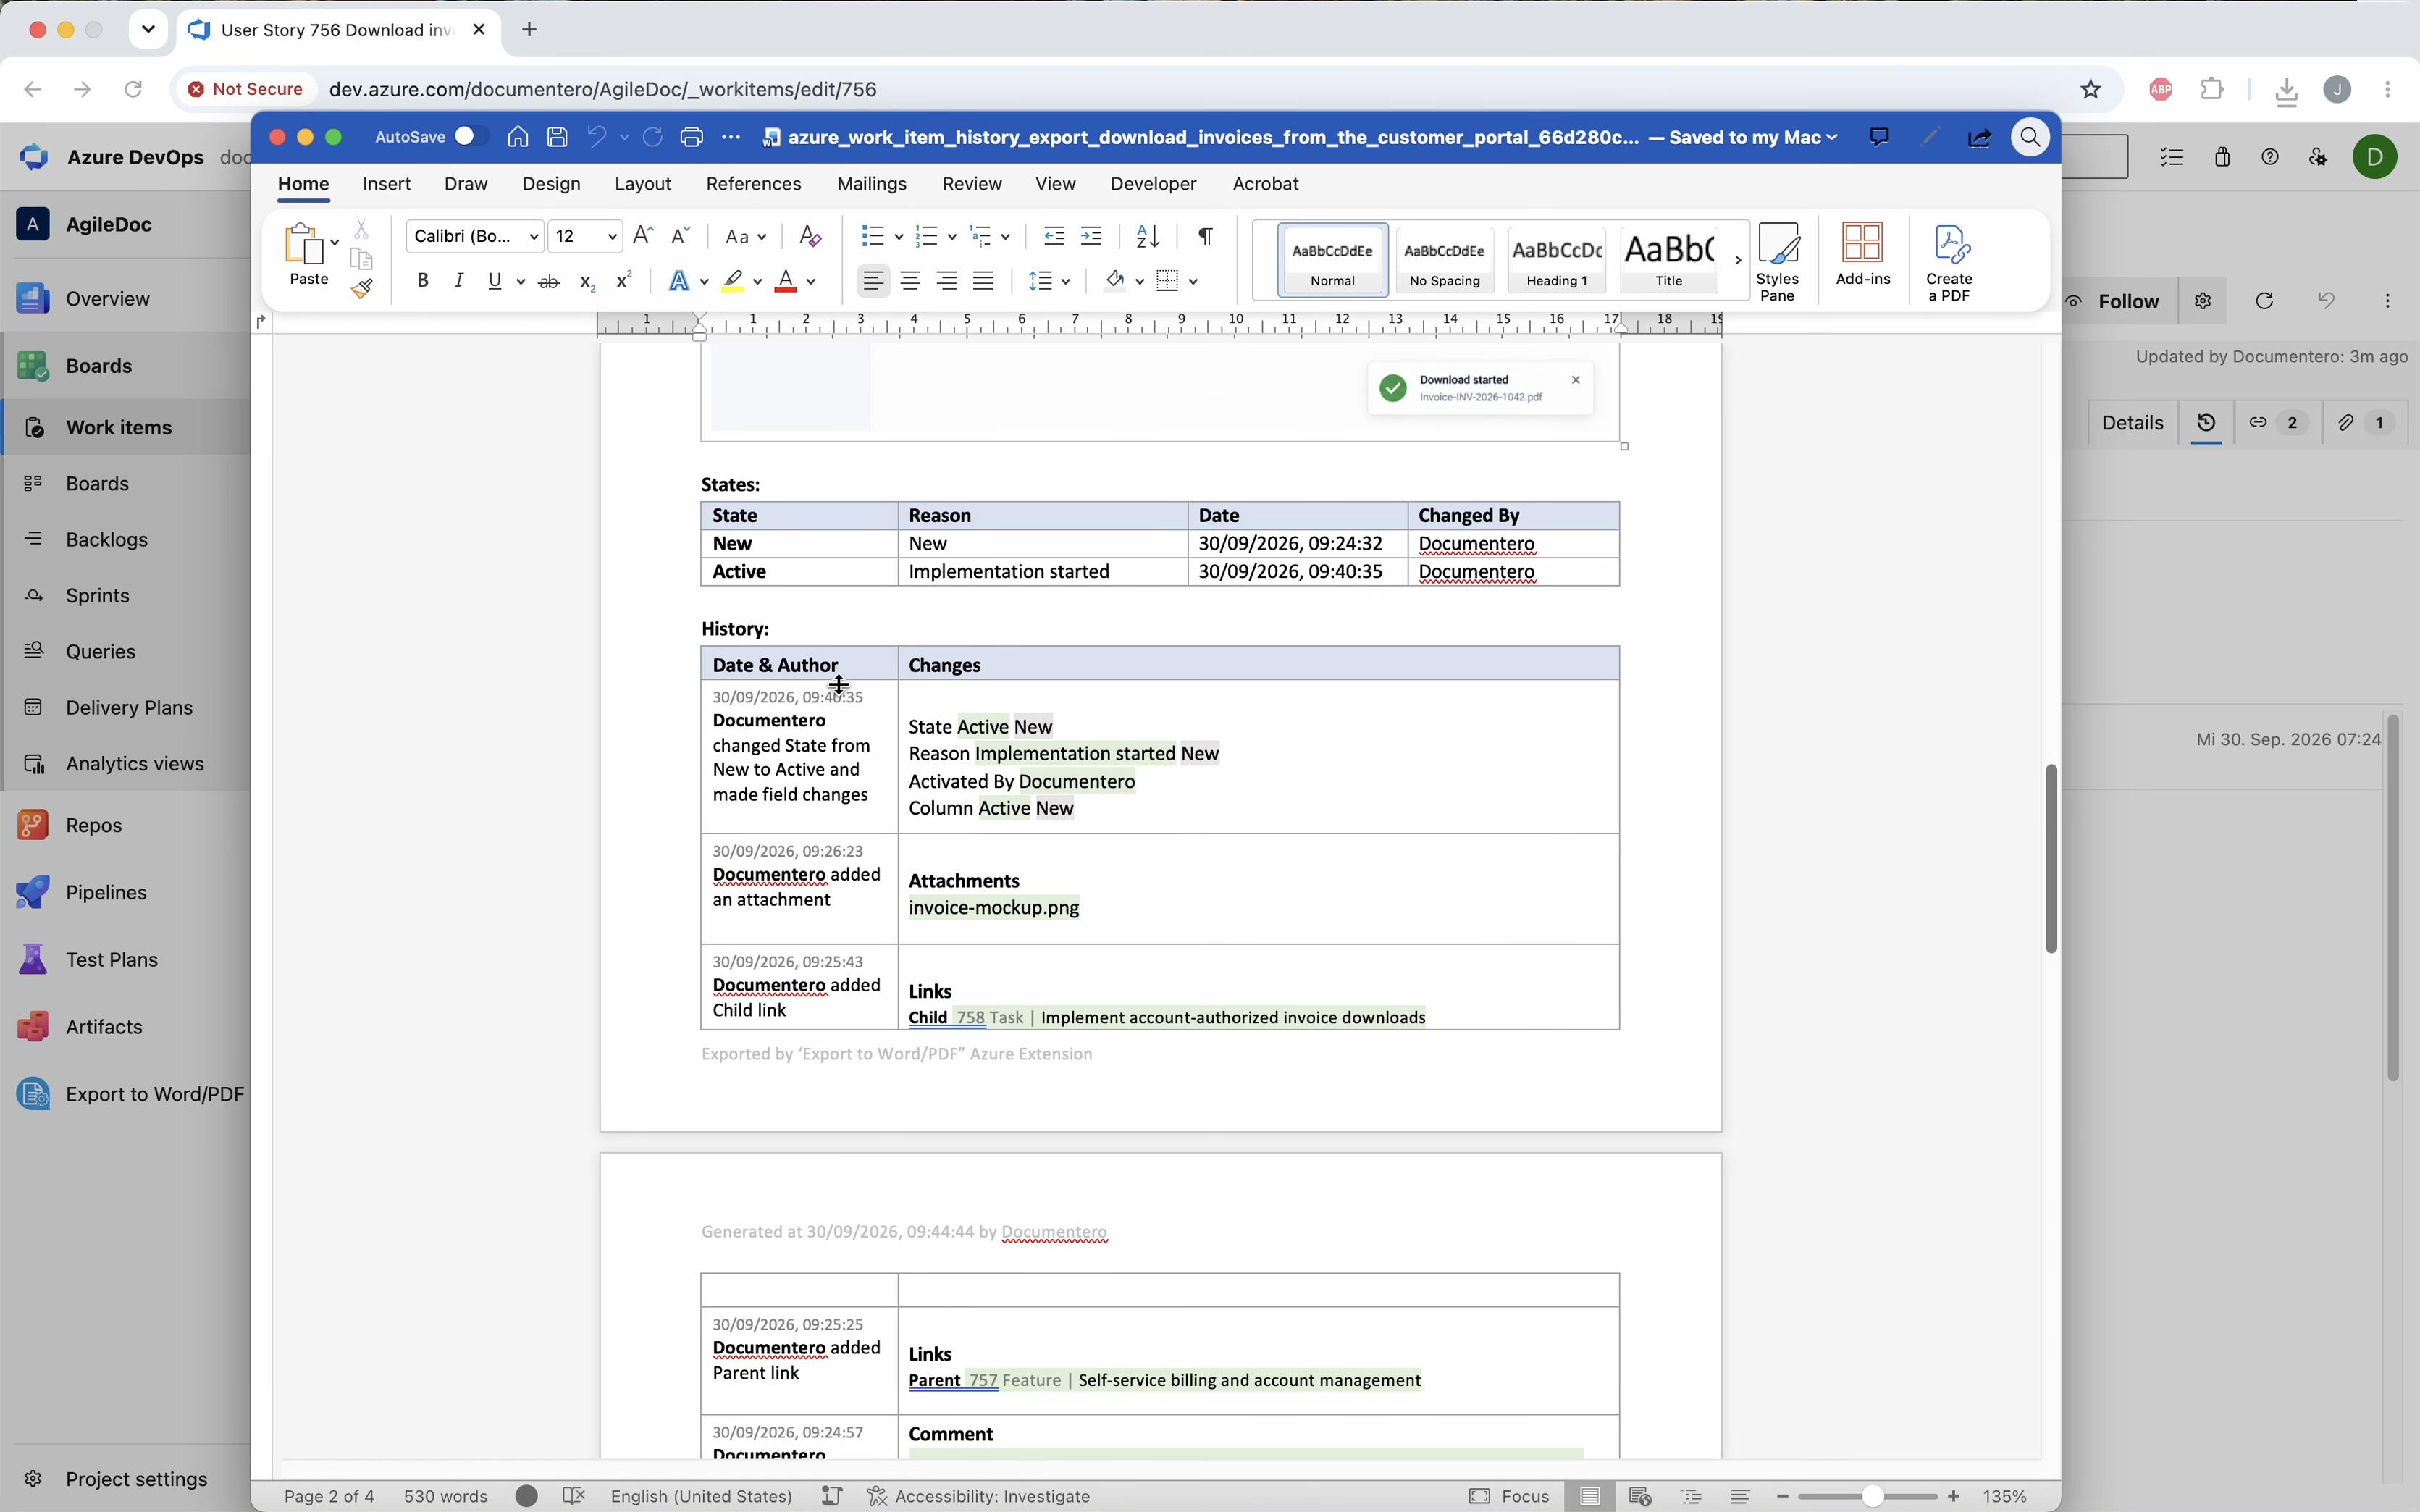The width and height of the screenshot is (2420, 1512).
Task: Open borders dropdown arrow
Action: (x=1194, y=282)
